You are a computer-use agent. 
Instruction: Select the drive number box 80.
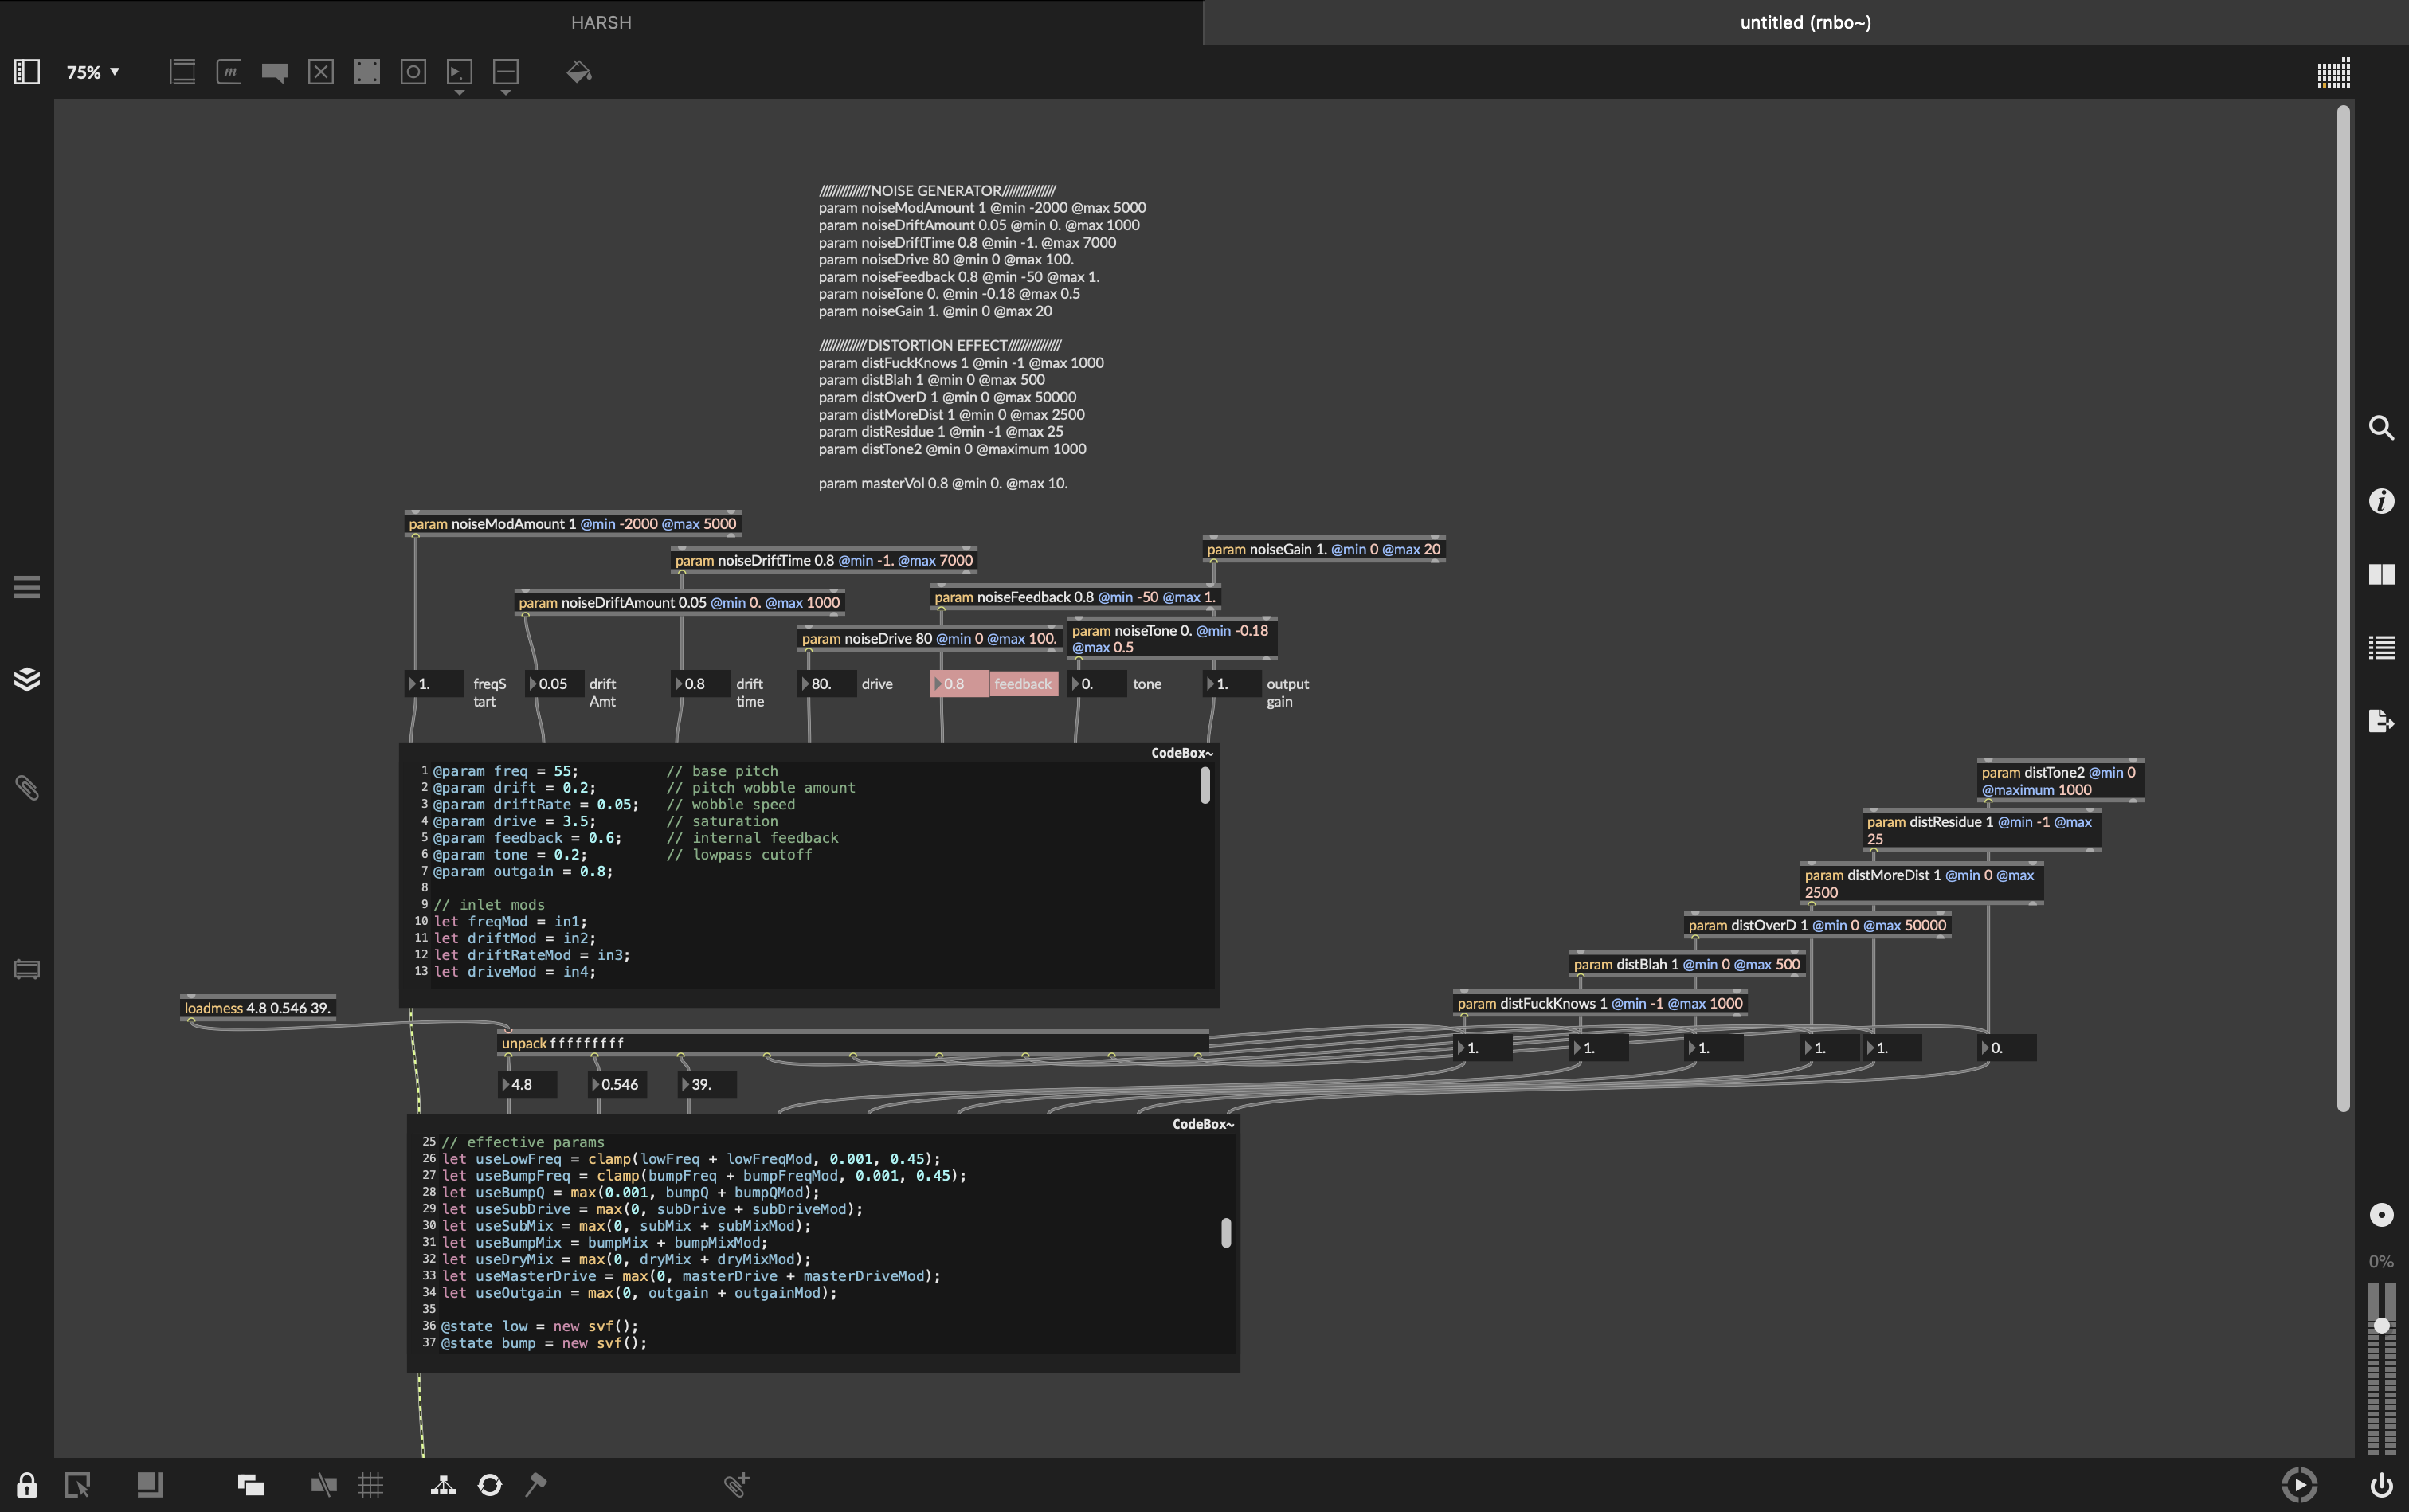[827, 684]
